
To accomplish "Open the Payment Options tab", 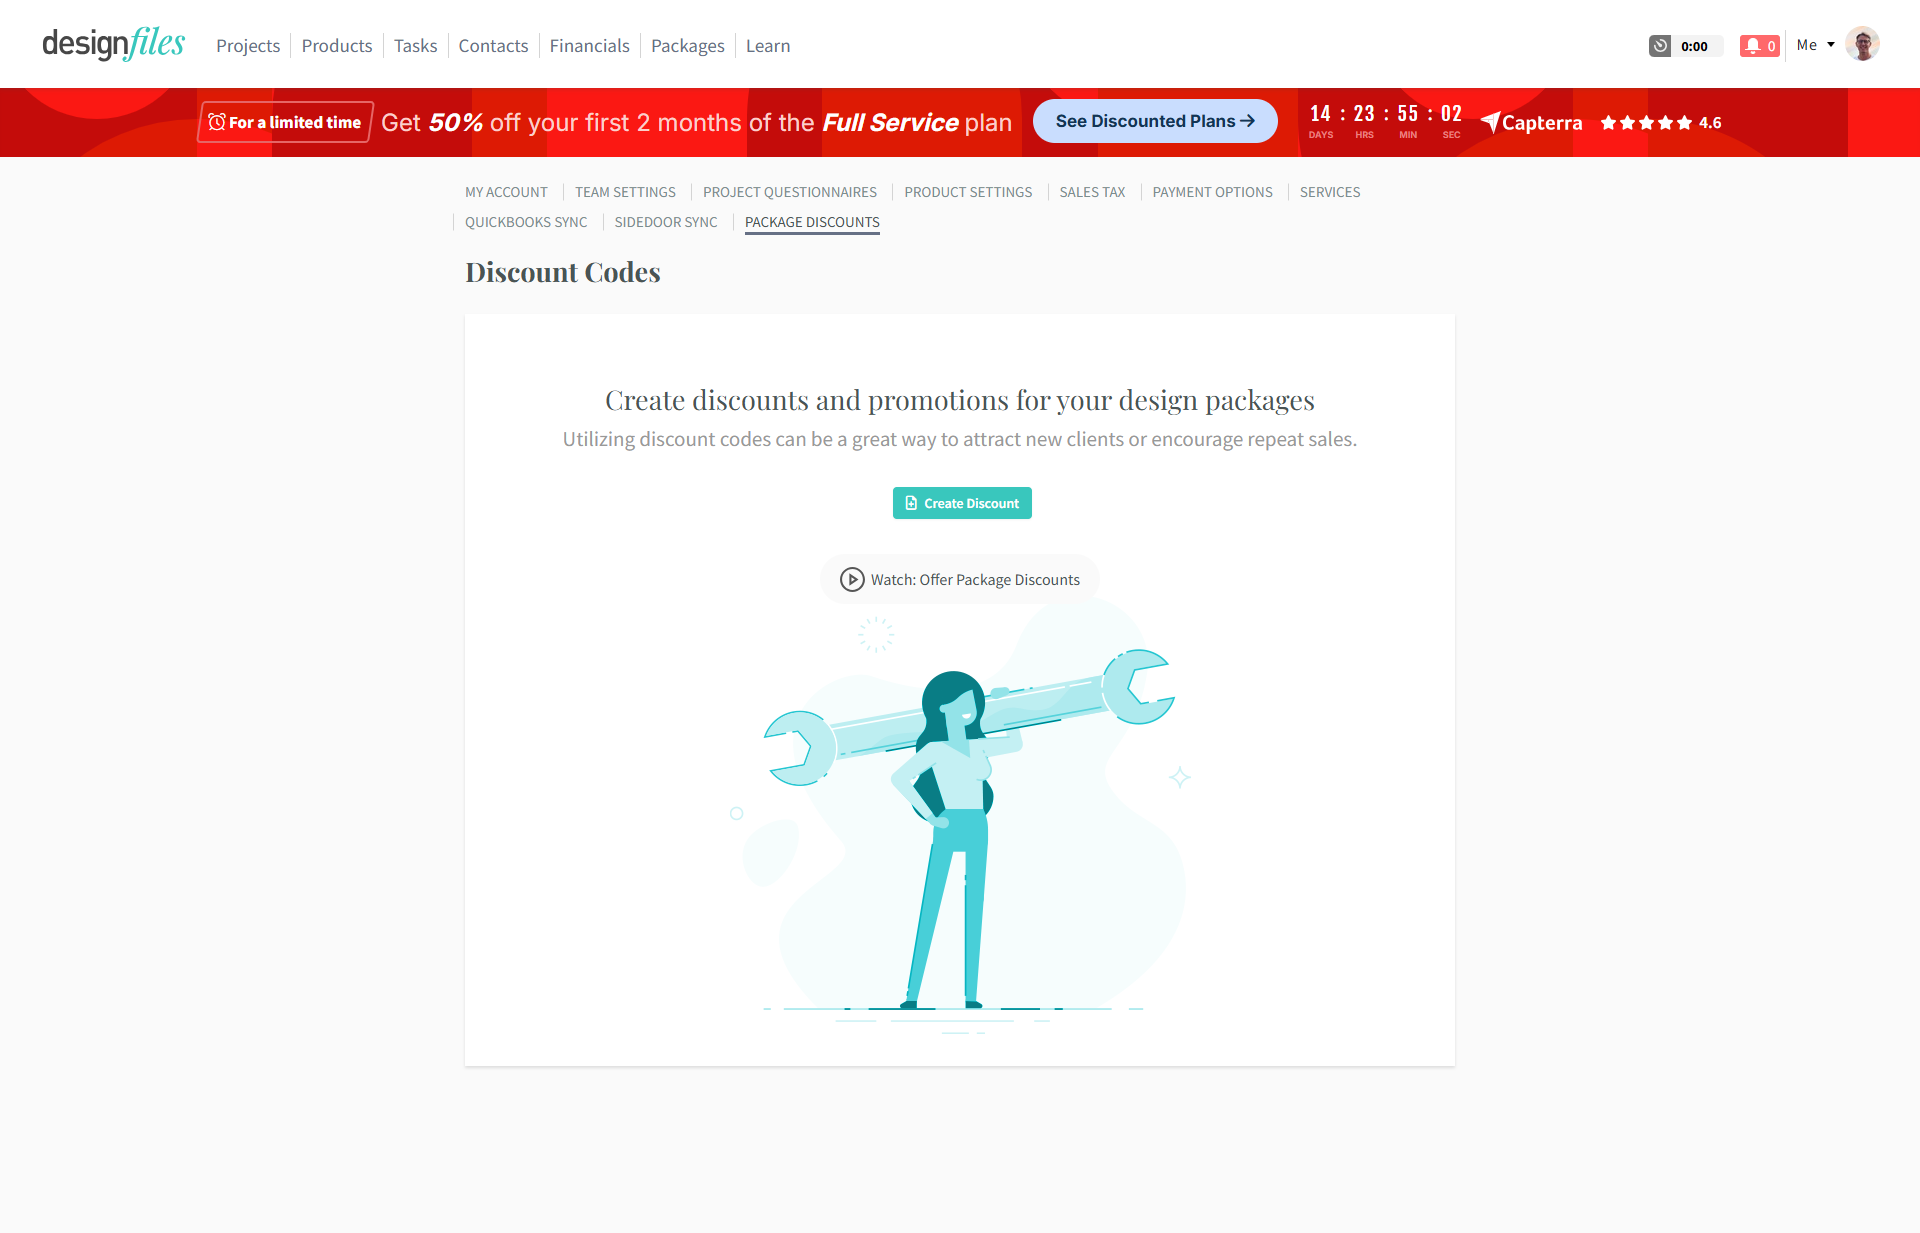I will point(1212,192).
